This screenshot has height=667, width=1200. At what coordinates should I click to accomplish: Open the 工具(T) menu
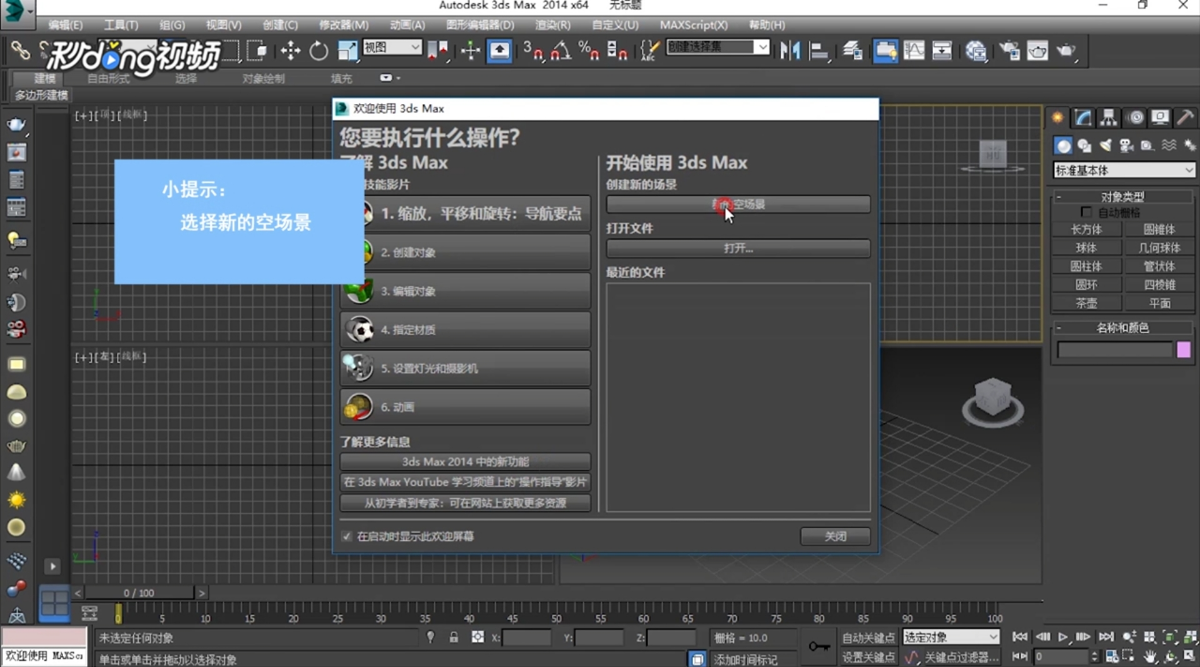122,25
